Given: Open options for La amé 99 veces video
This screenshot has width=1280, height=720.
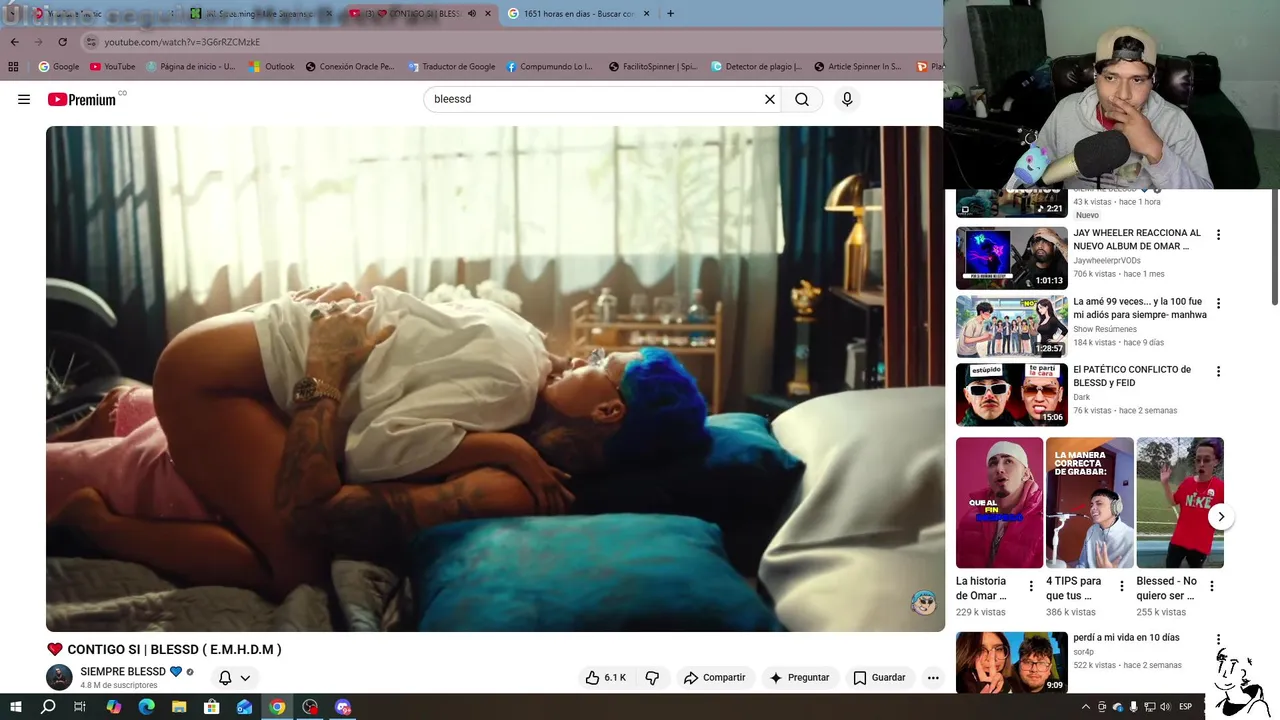Looking at the screenshot, I should tap(1218, 303).
